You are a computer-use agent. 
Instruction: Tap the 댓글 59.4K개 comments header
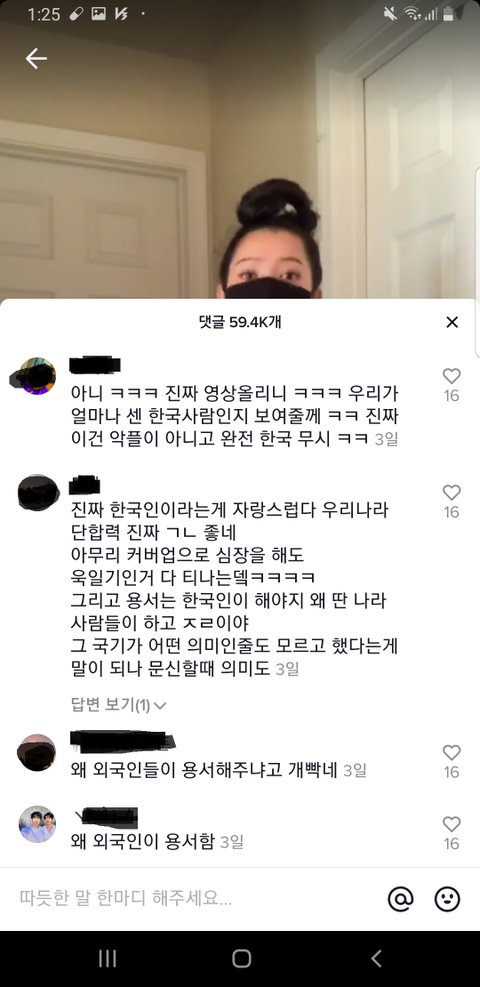[239, 322]
